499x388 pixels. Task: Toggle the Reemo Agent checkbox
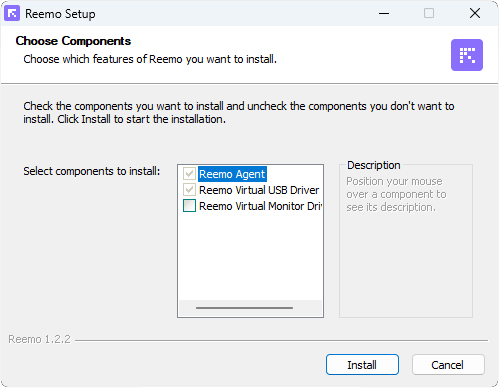tap(189, 174)
